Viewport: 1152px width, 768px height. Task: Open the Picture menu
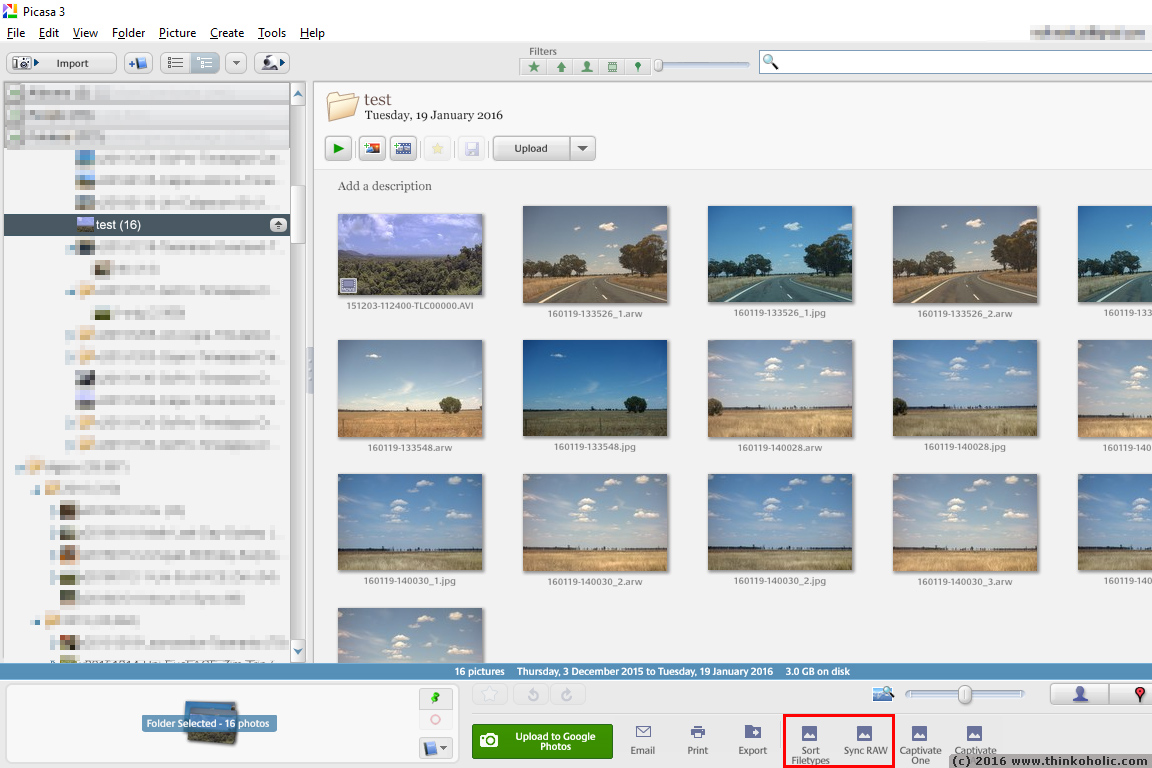177,33
